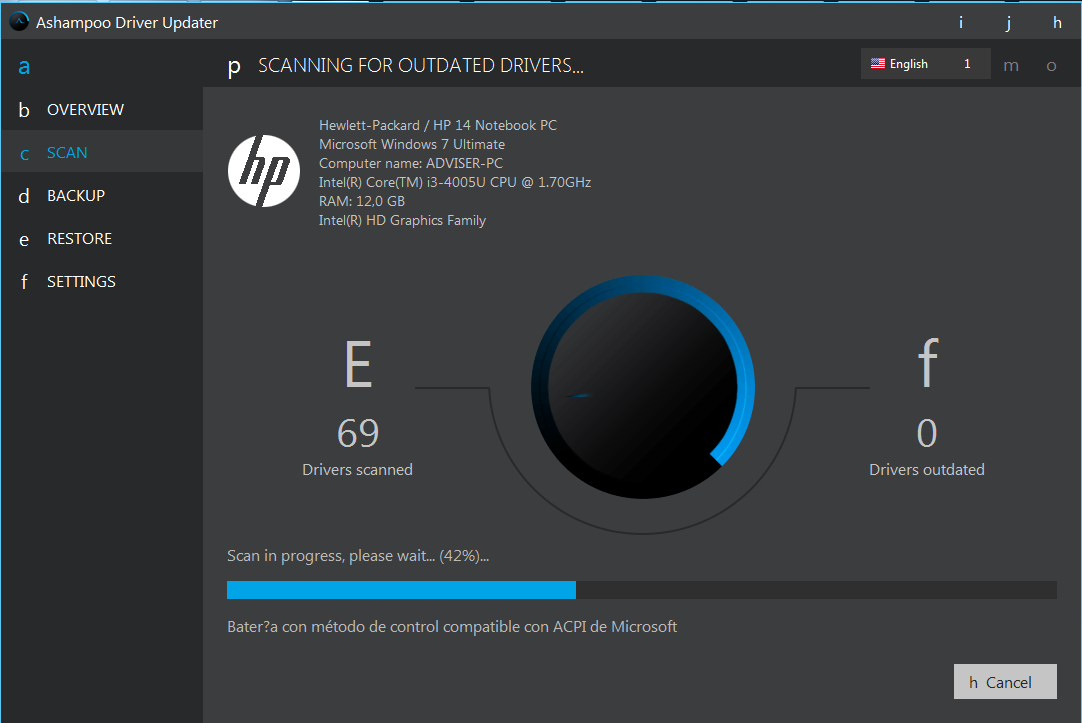Click the 'm' icon beside language selector
The width and height of the screenshot is (1082, 723).
click(x=1011, y=66)
